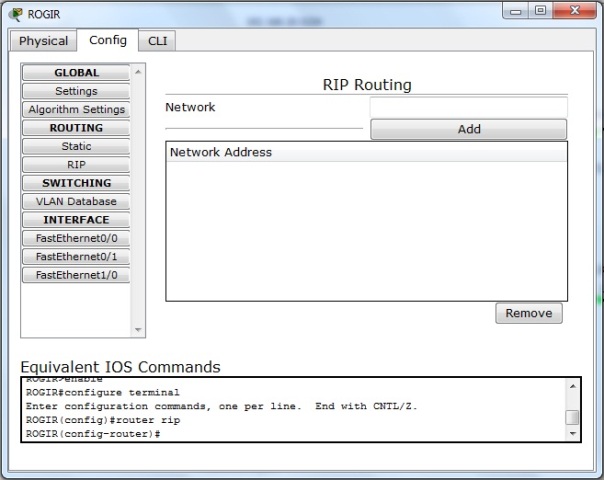The height and width of the screenshot is (480, 604).
Task: Expand the GLOBAL section header
Action: coord(76,73)
